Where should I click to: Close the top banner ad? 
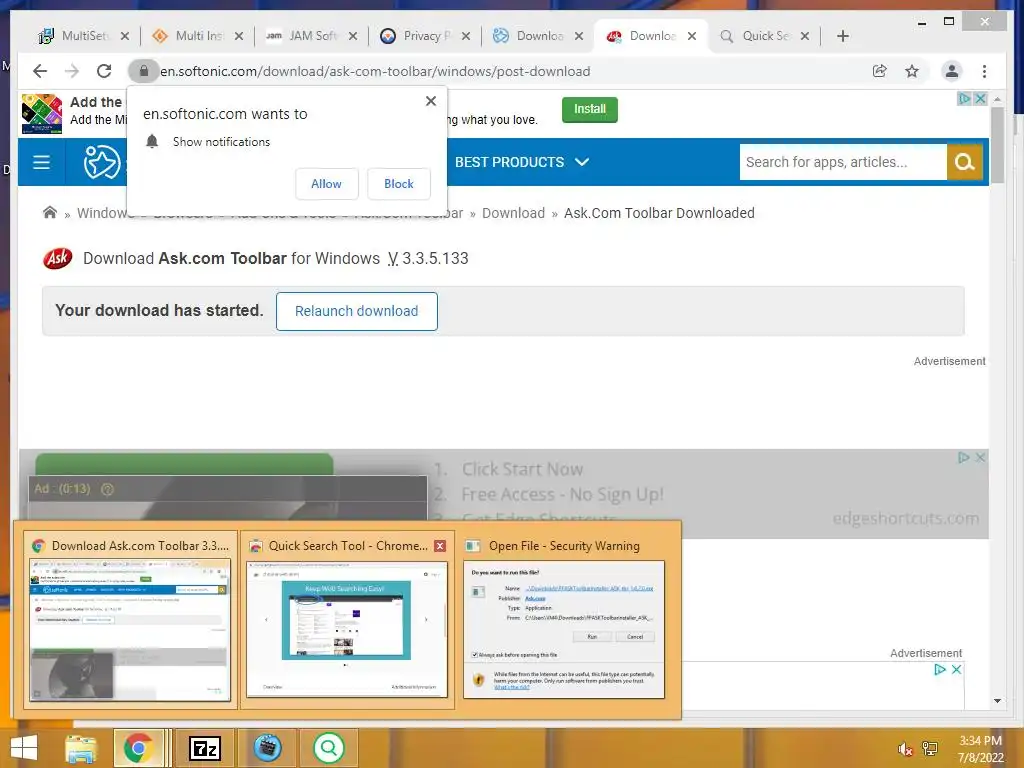980,99
